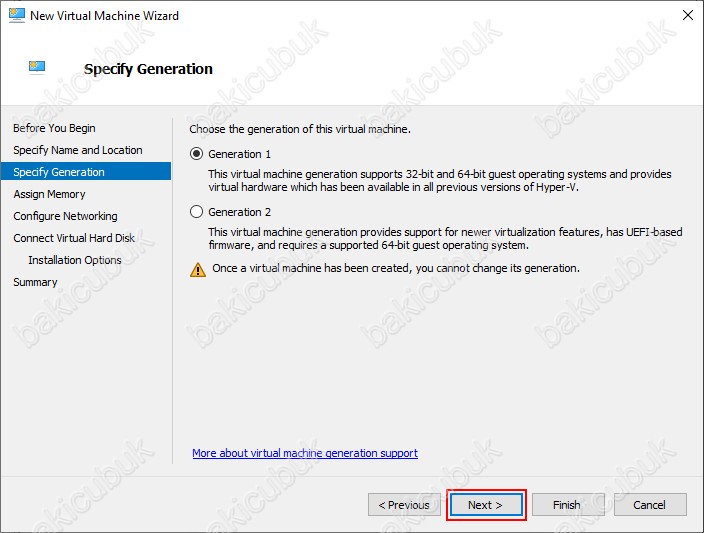Go to Connect Virtual Hard Disk step
Image resolution: width=704 pixels, height=533 pixels.
(x=74, y=238)
